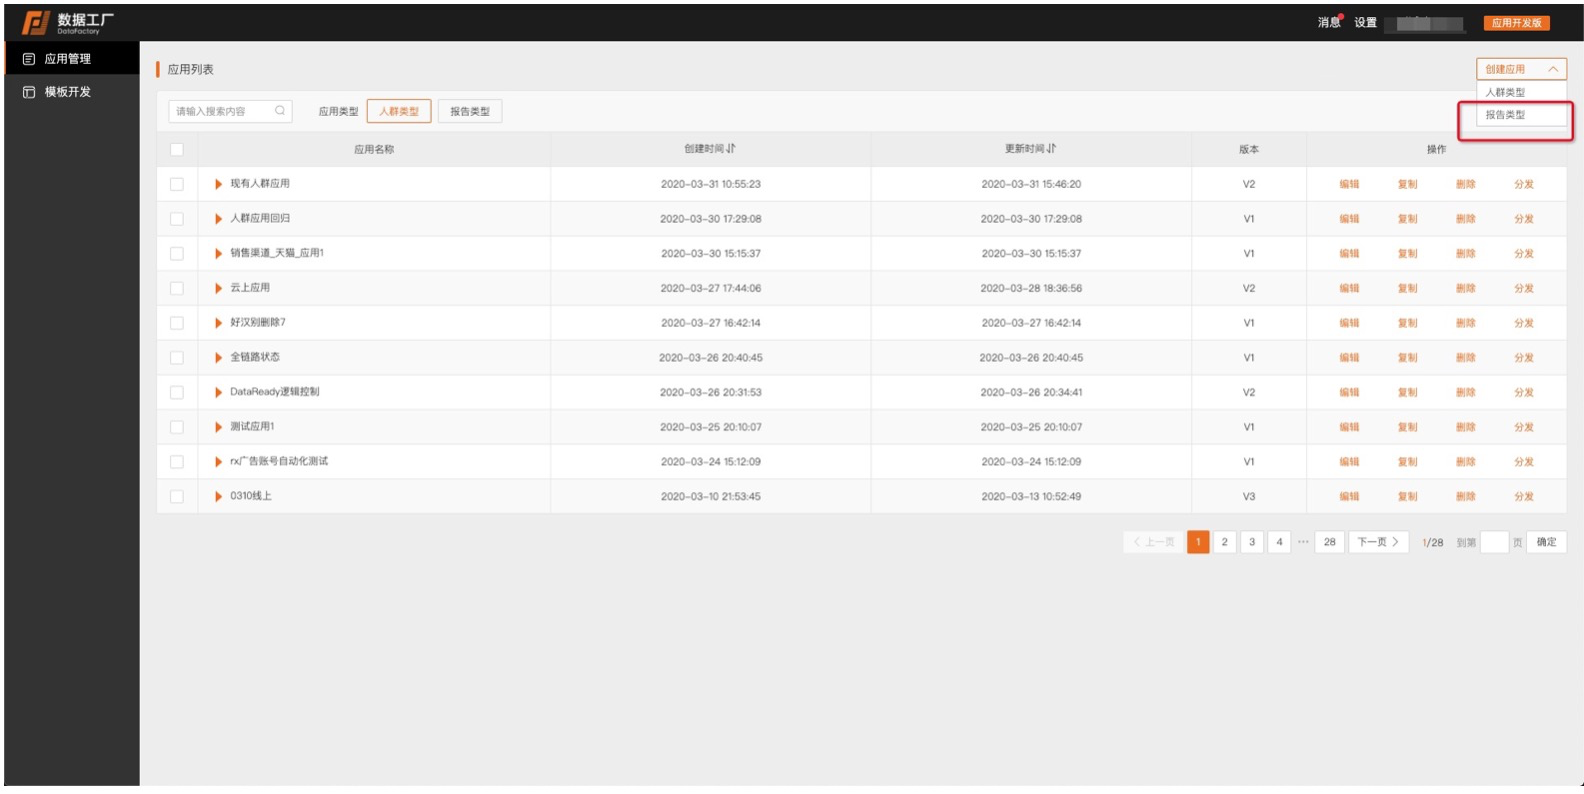Image resolution: width=1584 pixels, height=794 pixels.
Task: Click the V3 version cell for 0310线上
Action: 1248,496
